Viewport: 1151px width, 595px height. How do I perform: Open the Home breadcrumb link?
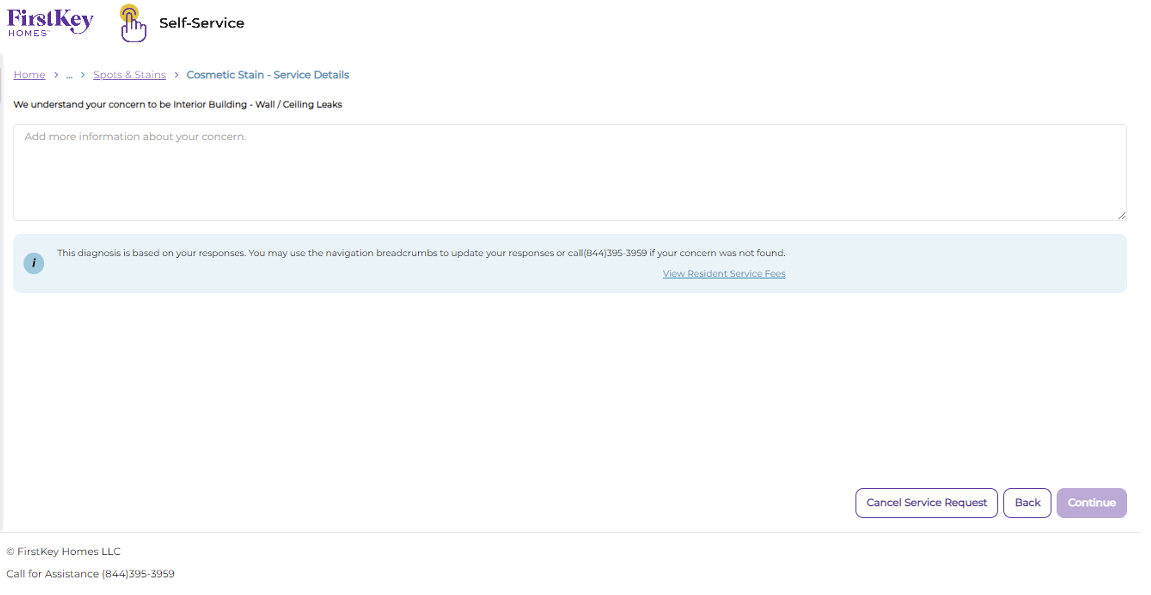29,75
